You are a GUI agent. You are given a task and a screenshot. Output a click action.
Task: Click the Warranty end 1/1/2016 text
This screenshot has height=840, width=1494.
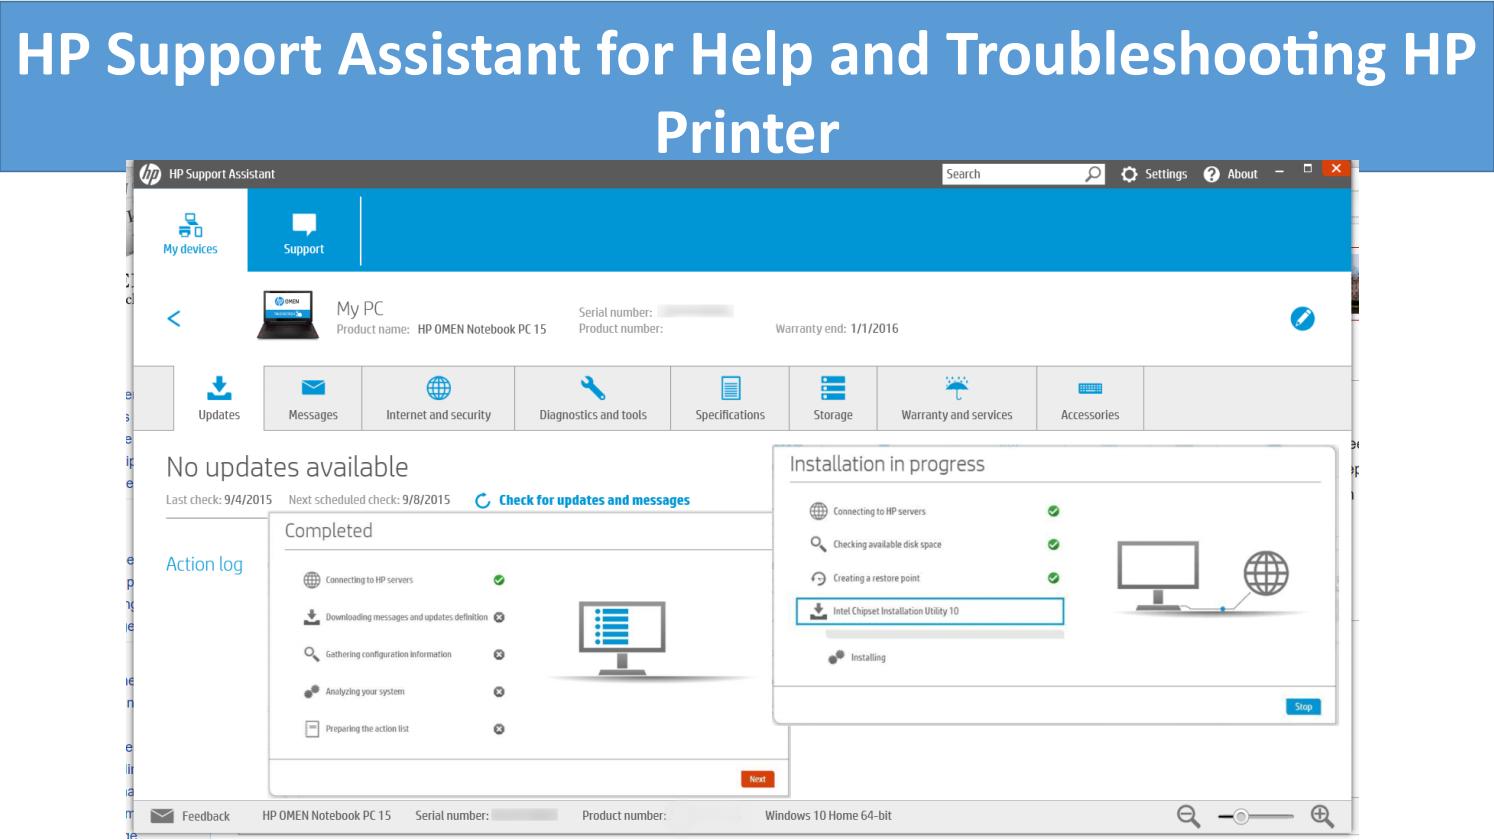coord(837,329)
